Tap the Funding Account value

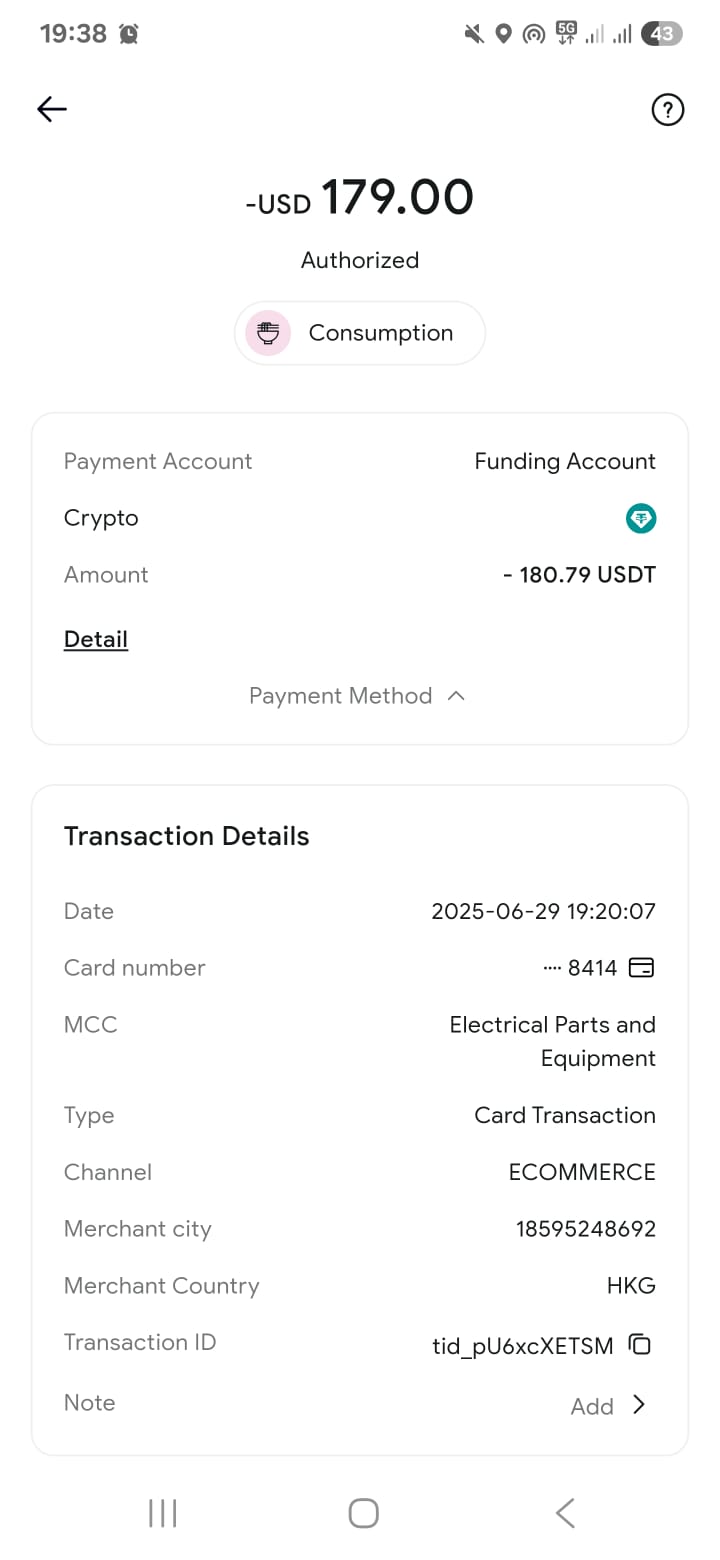click(565, 461)
